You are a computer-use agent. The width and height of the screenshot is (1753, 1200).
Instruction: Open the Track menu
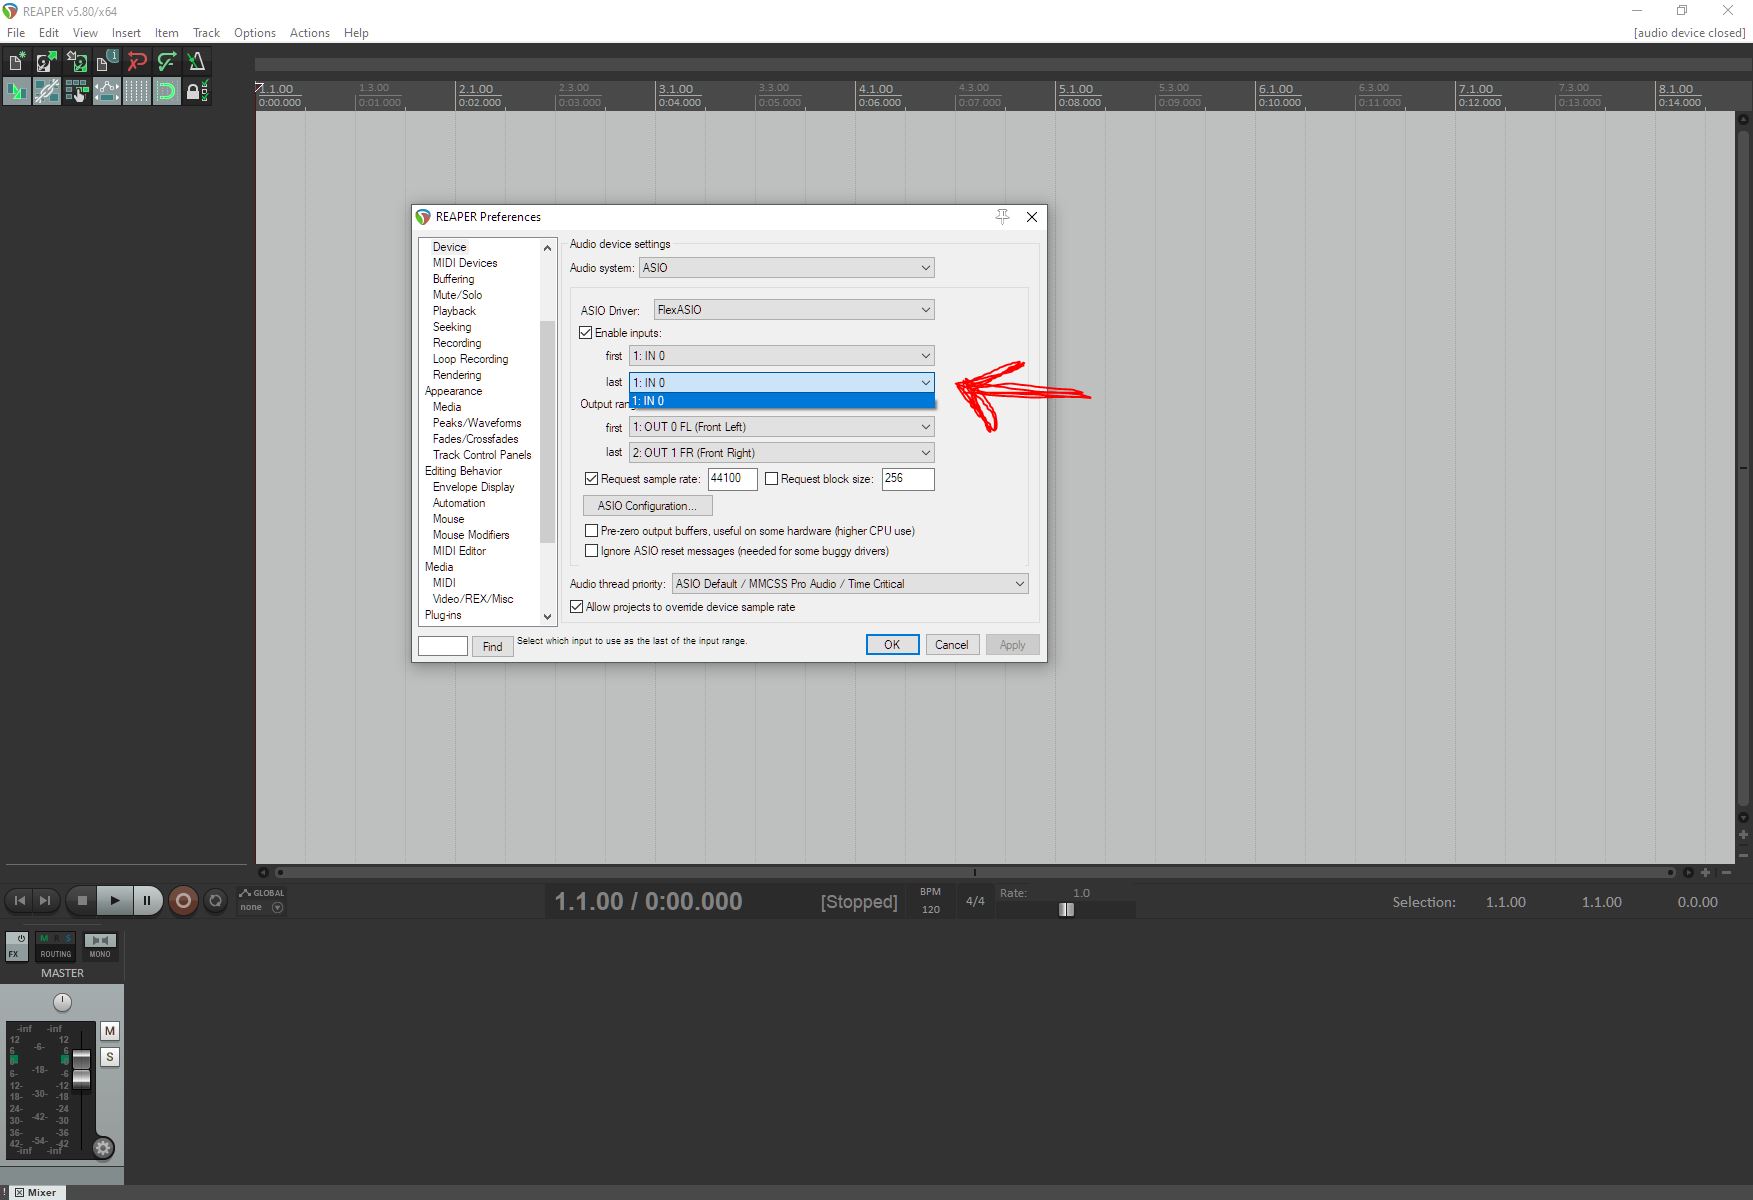206,32
